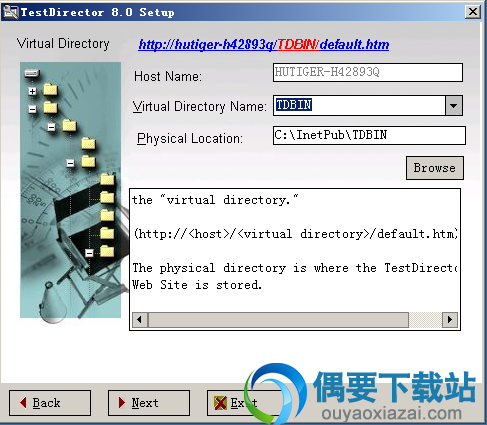
Task: Open the Virtual Directory Name dropdown arrow
Action: coord(454,106)
